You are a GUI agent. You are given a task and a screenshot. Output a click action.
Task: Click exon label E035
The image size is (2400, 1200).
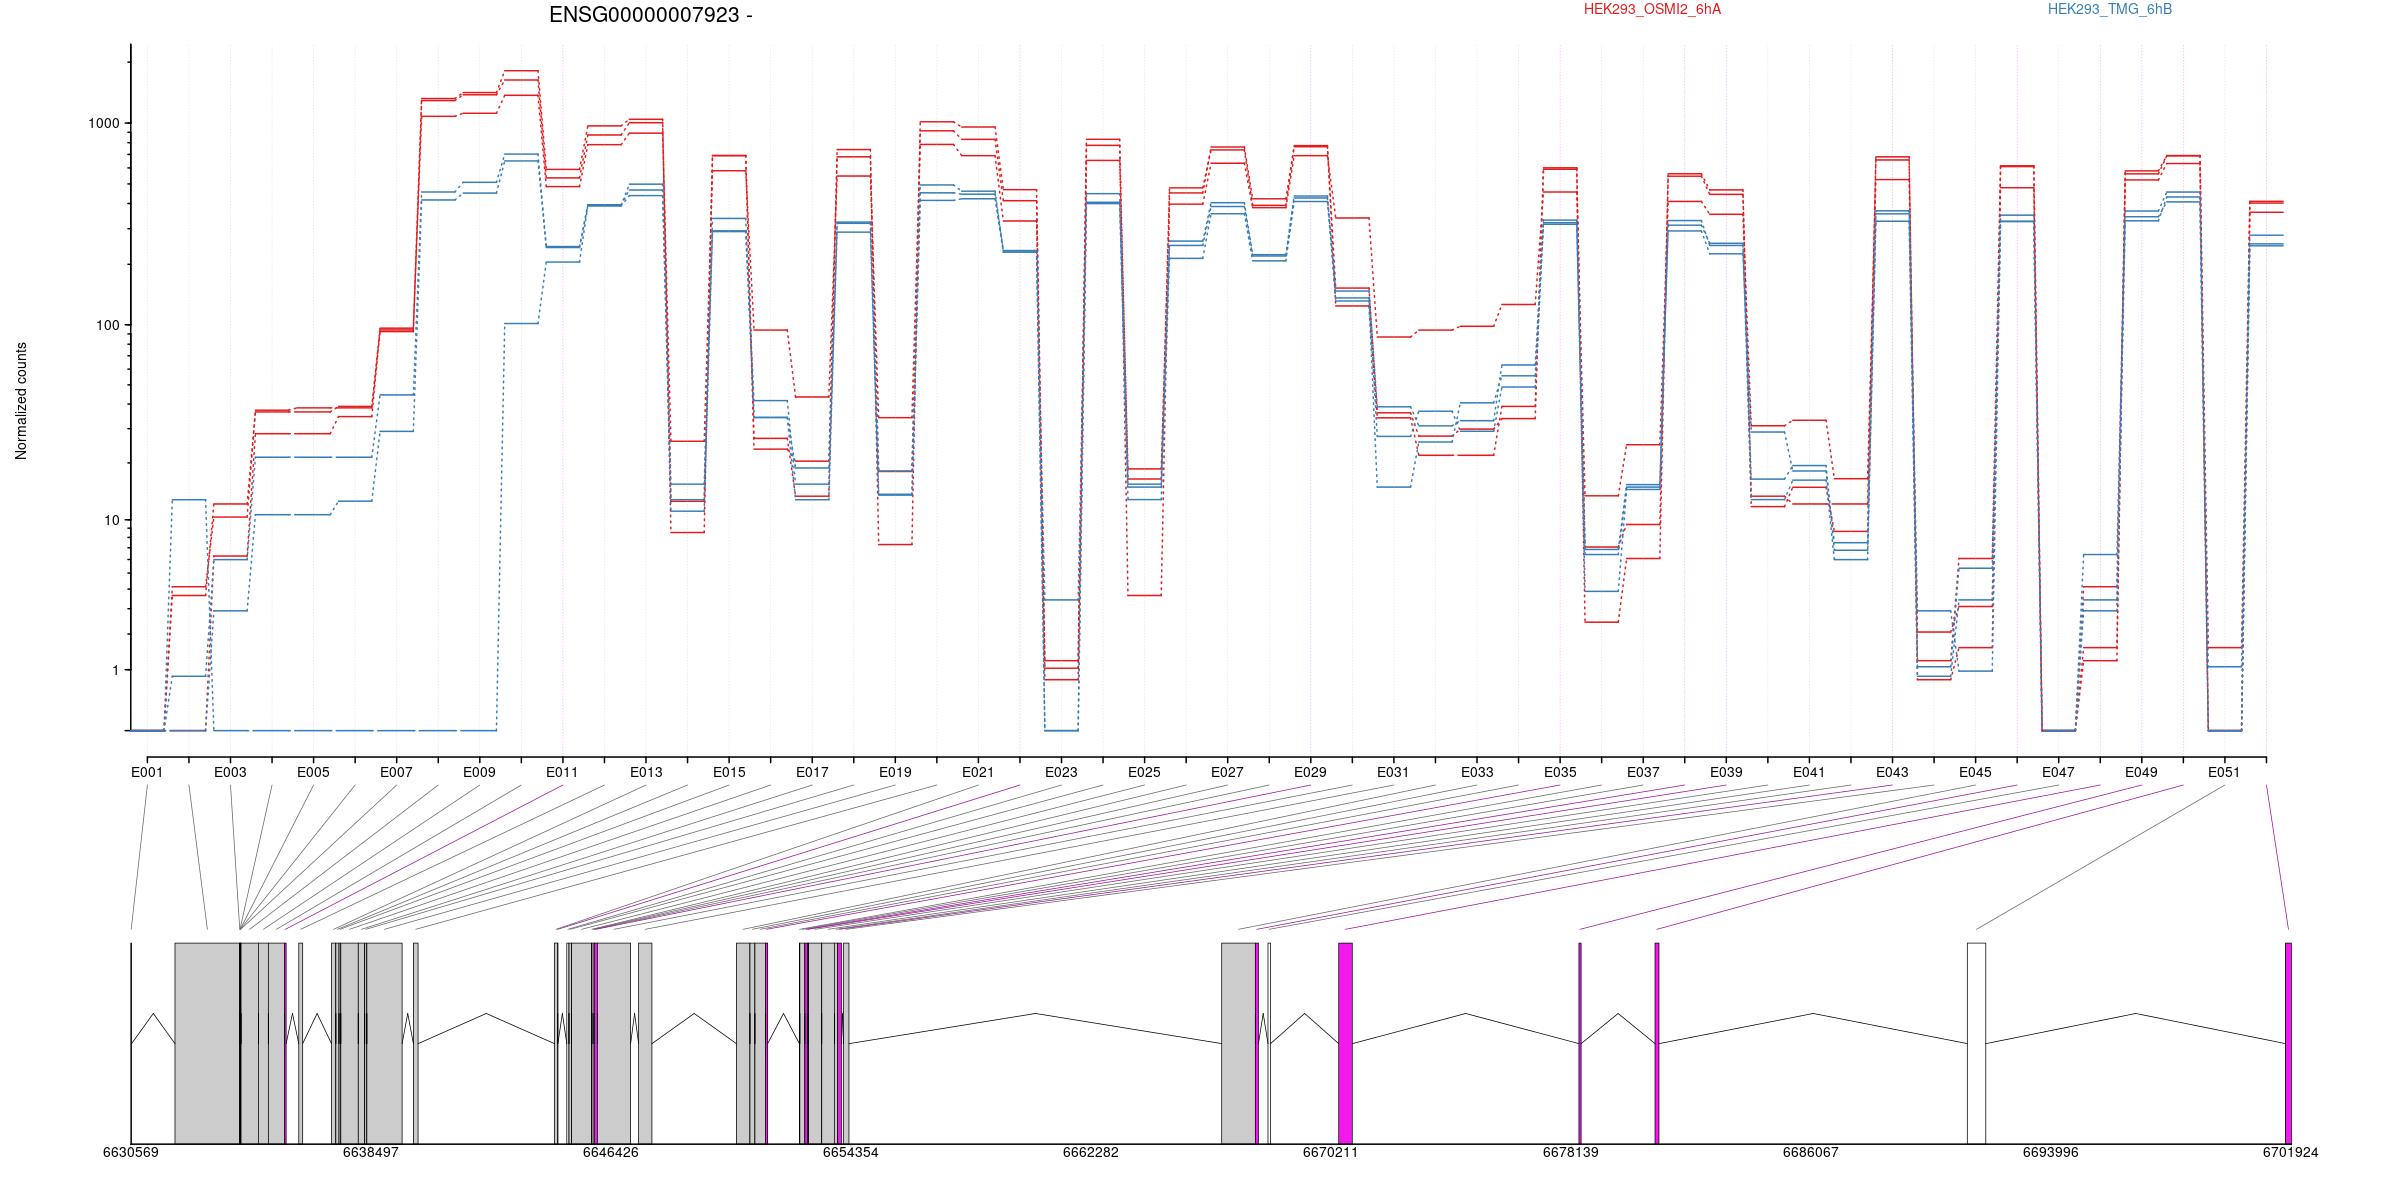tap(1560, 772)
